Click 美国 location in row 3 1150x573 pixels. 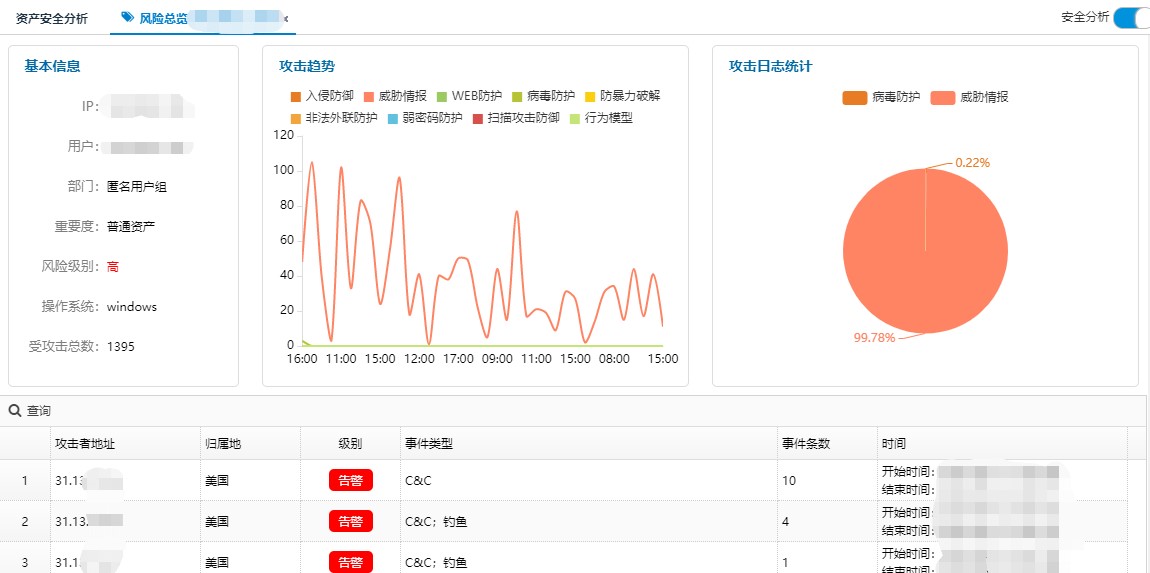217,563
